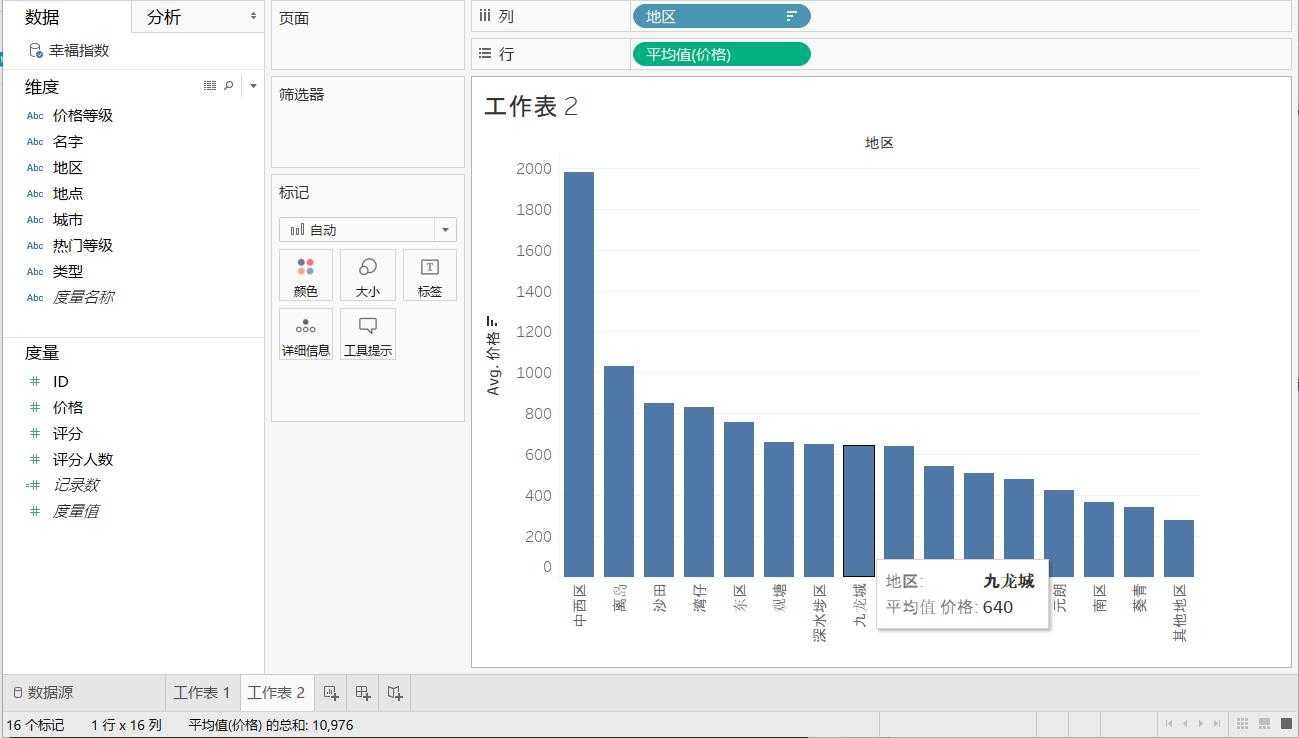This screenshot has height=738, width=1299.
Task: Expand the 维度 pane options arrow
Action: (x=253, y=86)
